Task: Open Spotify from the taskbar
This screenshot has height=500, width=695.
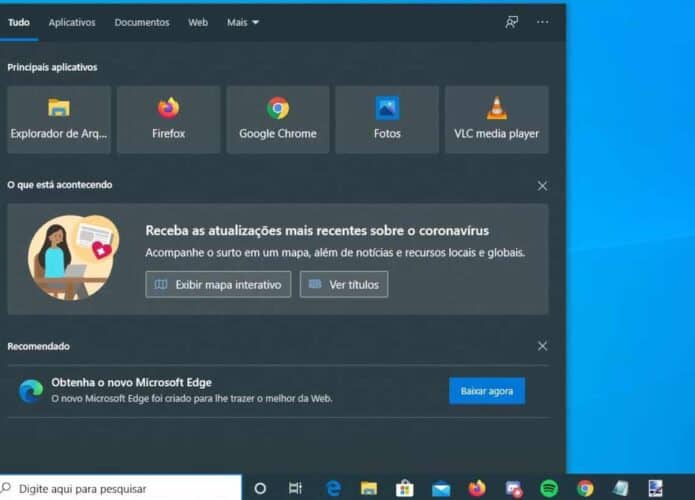Action: point(549,488)
